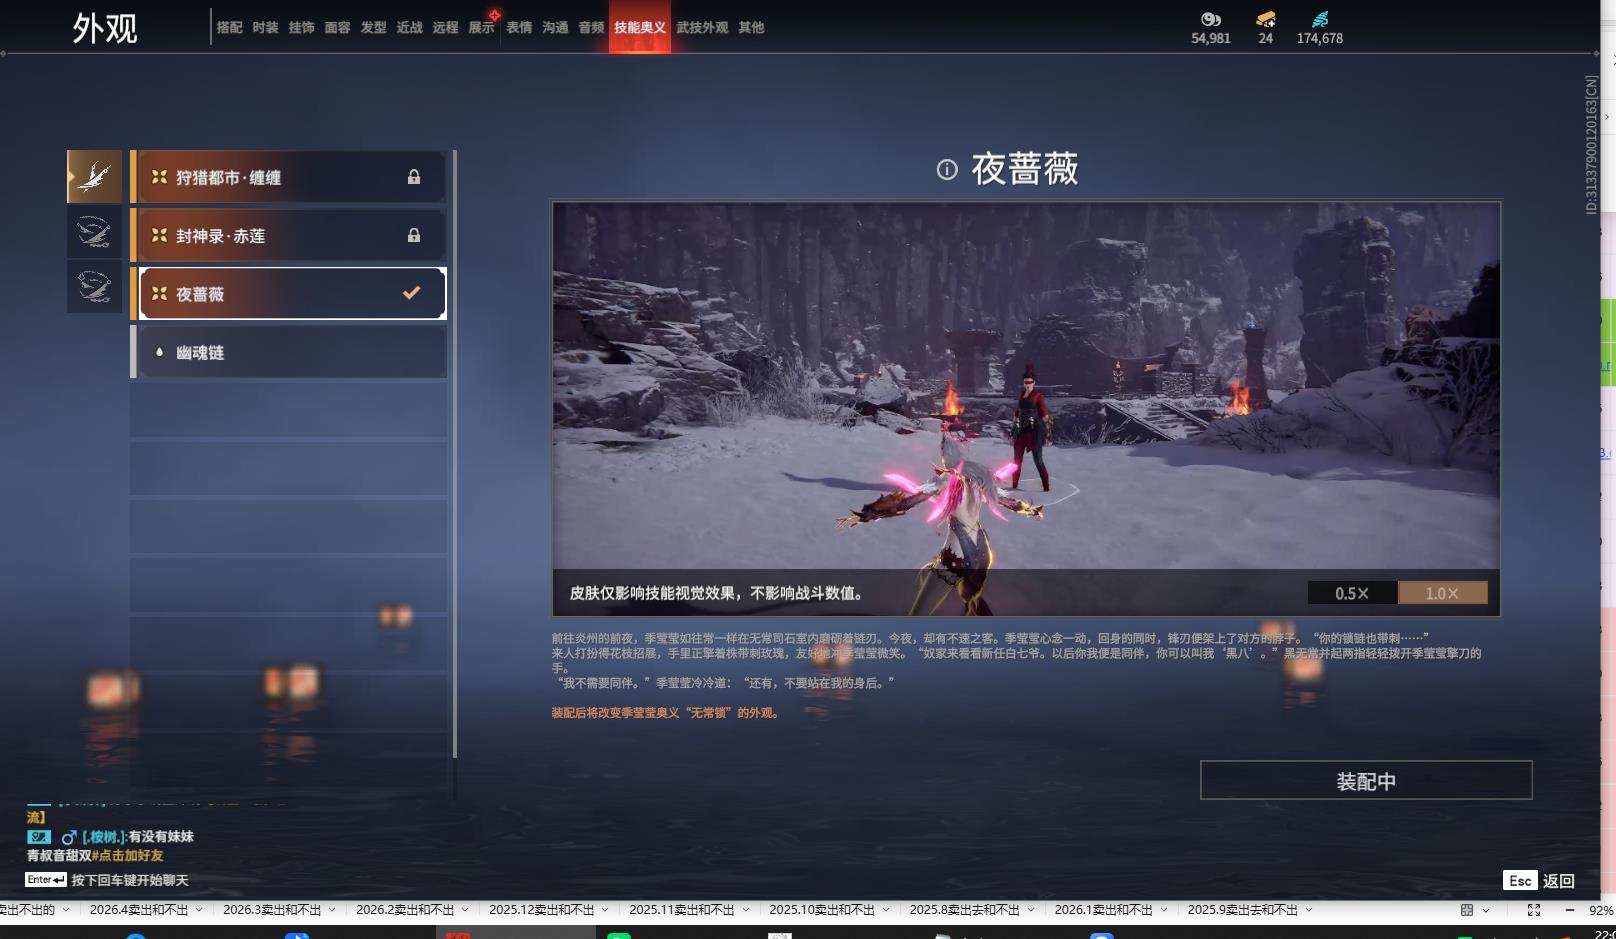
Task: Open the dropdown on sheet tab 2026.2卖出和不出
Action: click(465, 910)
